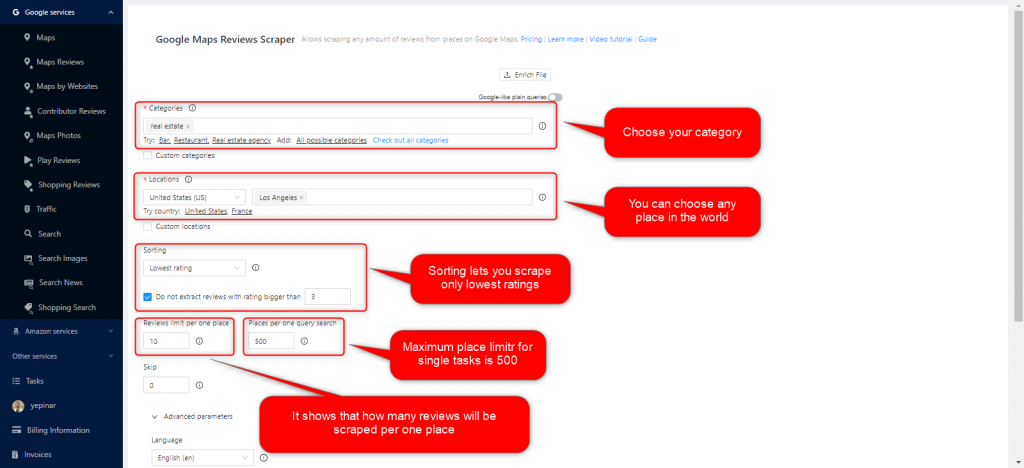This screenshot has height=468, width=1024.
Task: Toggle Google-like plain queries switch
Action: pos(555,97)
